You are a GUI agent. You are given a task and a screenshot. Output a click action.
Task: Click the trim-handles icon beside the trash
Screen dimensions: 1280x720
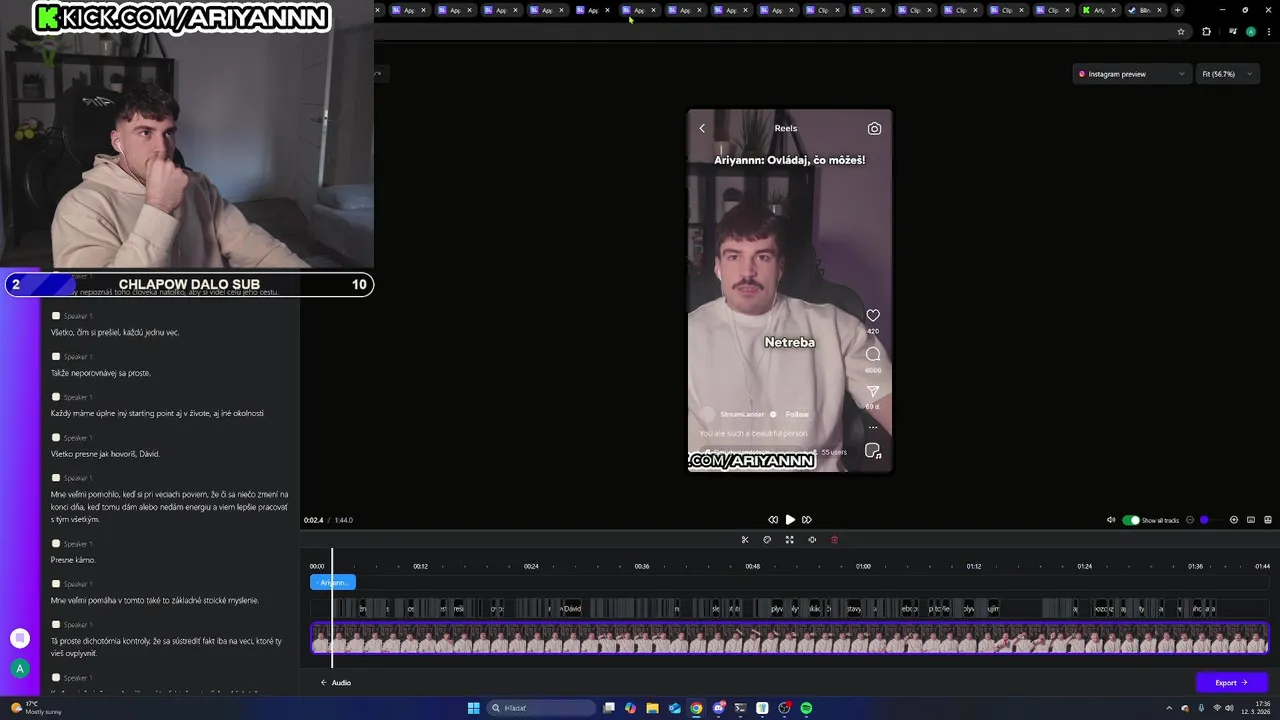coord(812,540)
